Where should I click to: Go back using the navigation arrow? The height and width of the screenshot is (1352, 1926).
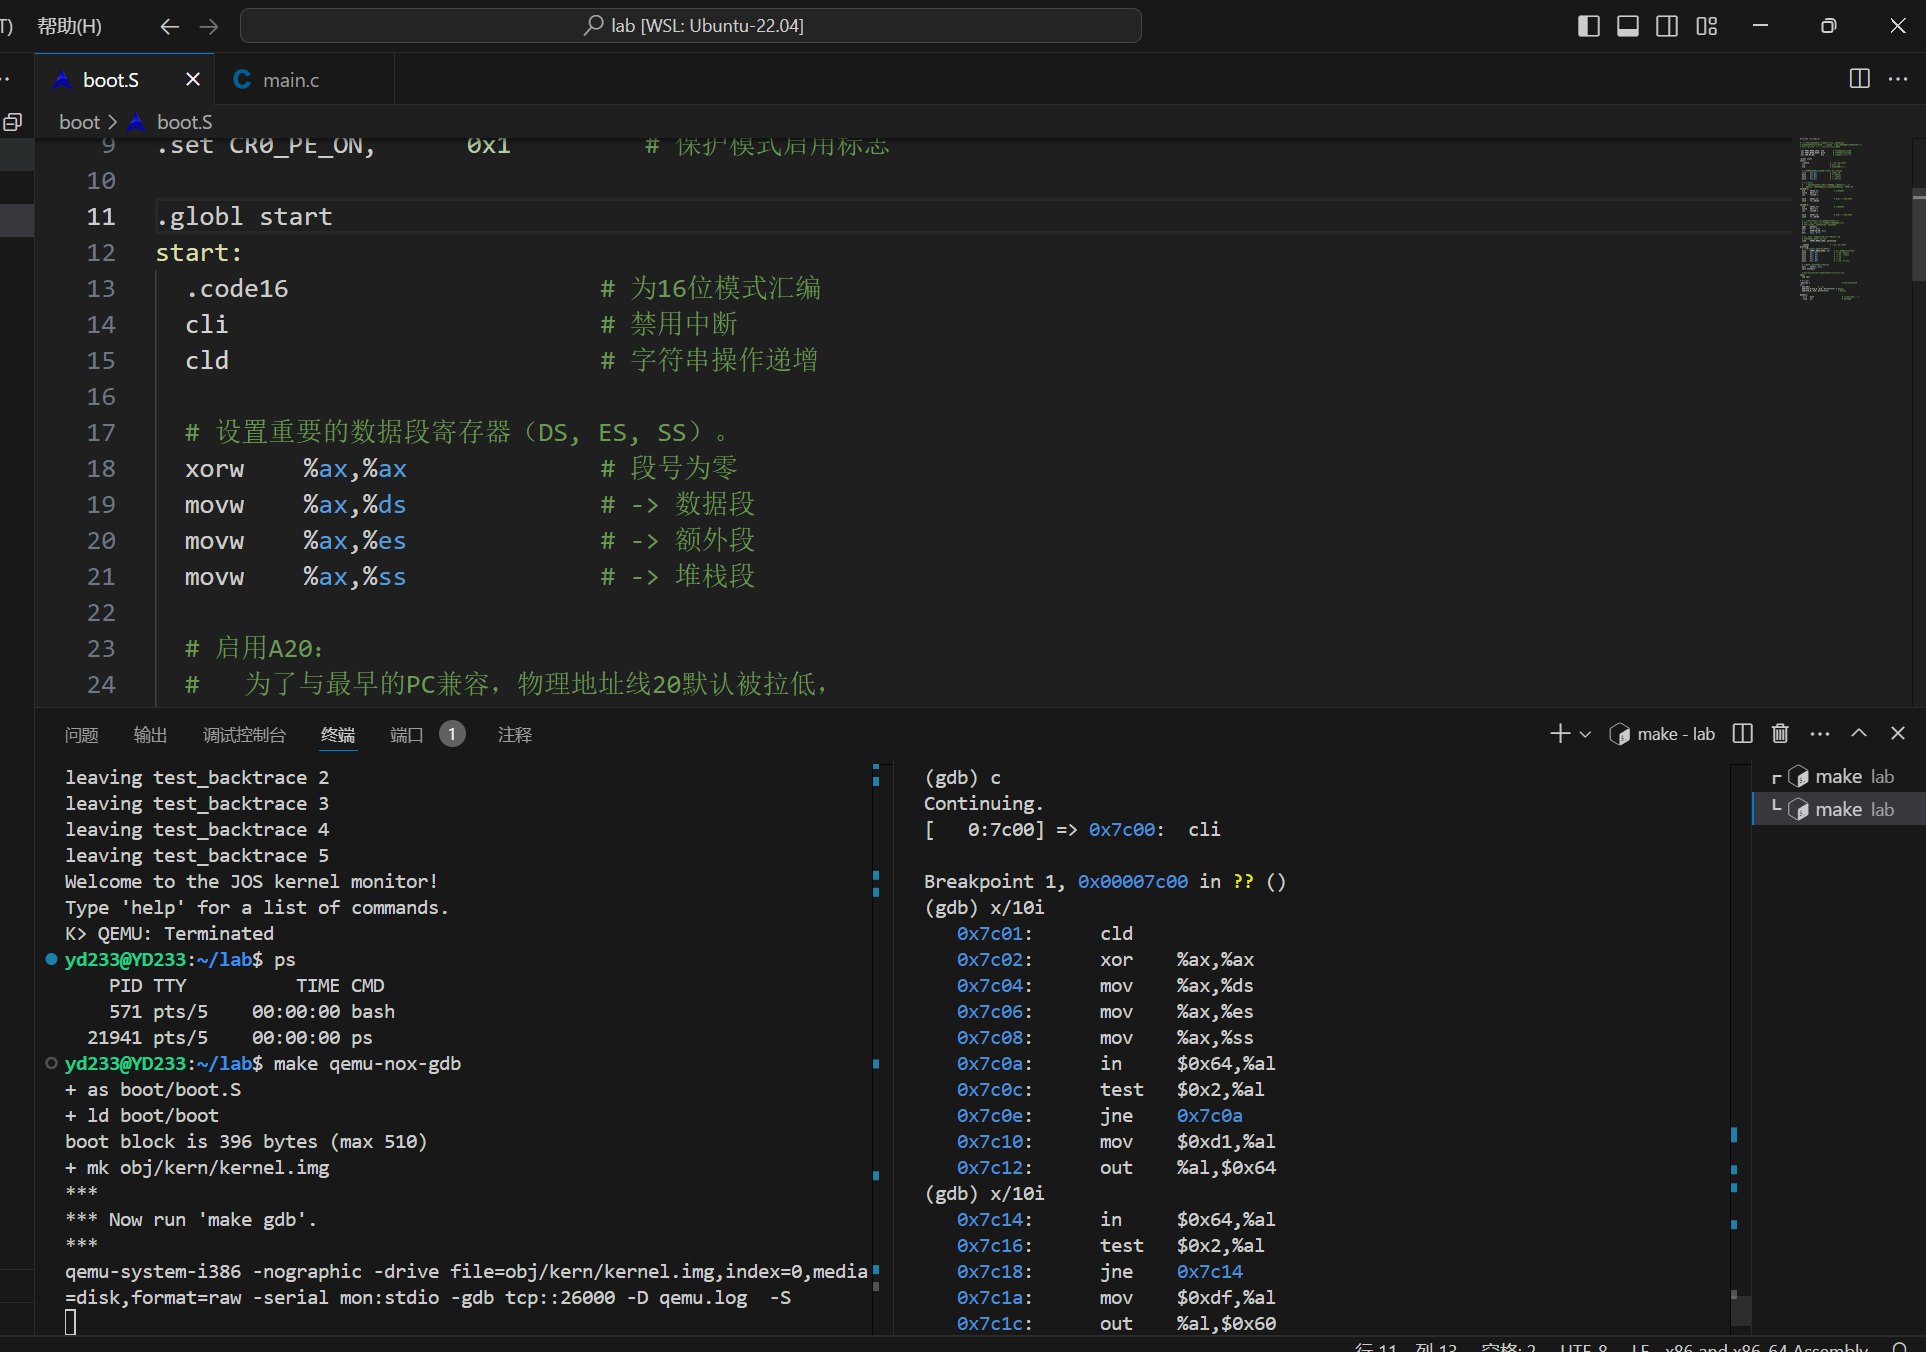pyautogui.click(x=170, y=26)
